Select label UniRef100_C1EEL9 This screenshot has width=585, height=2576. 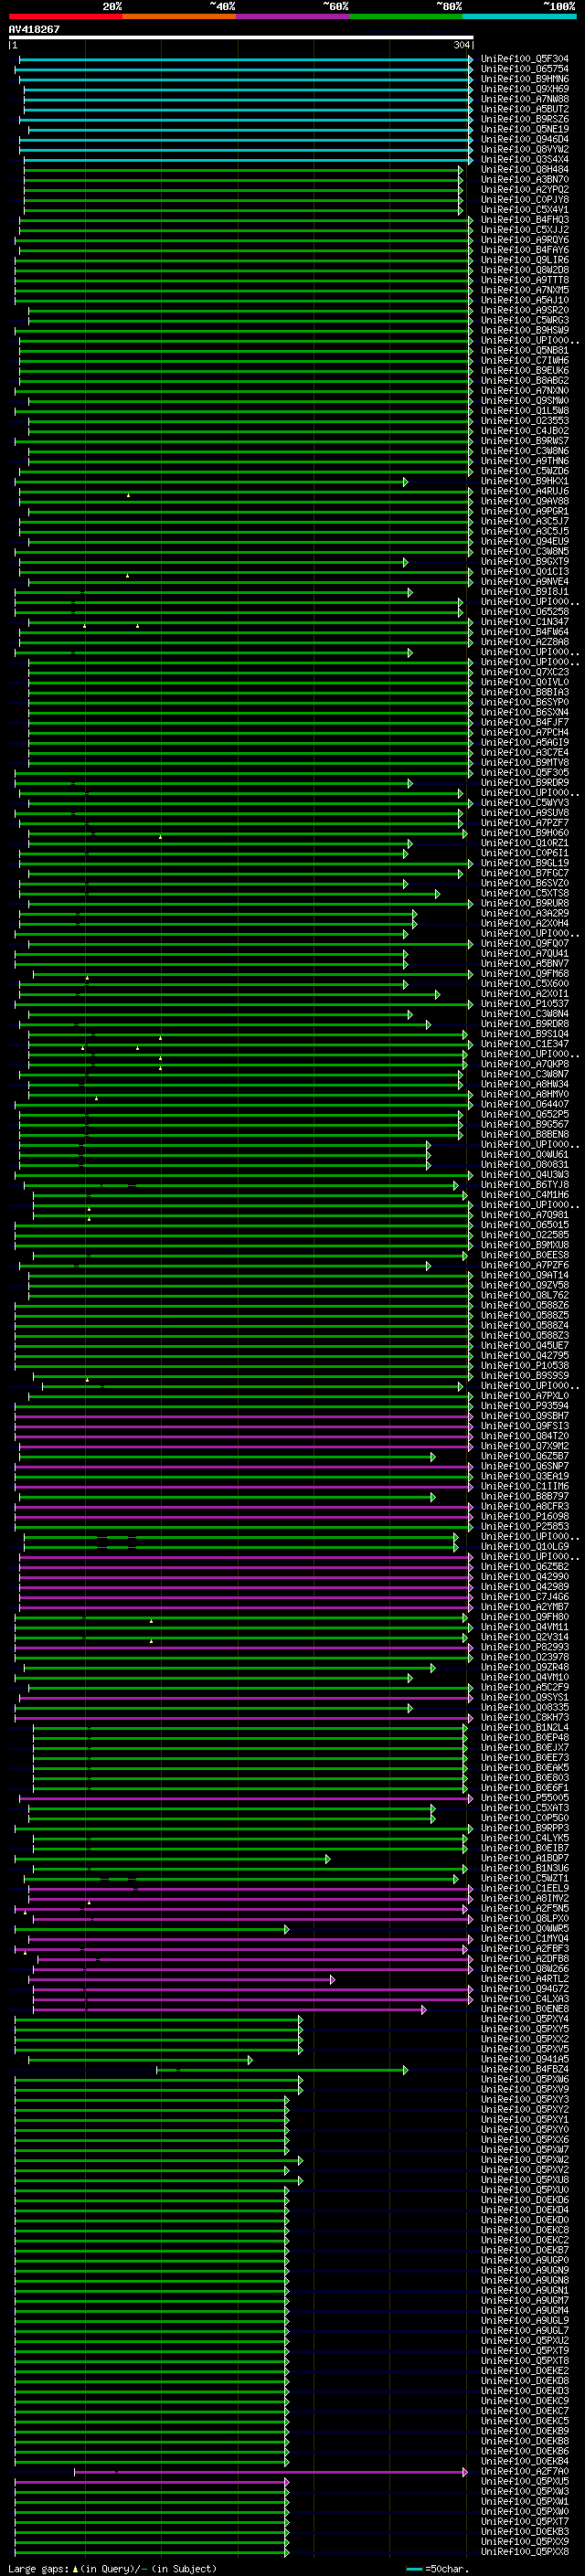[525, 1888]
